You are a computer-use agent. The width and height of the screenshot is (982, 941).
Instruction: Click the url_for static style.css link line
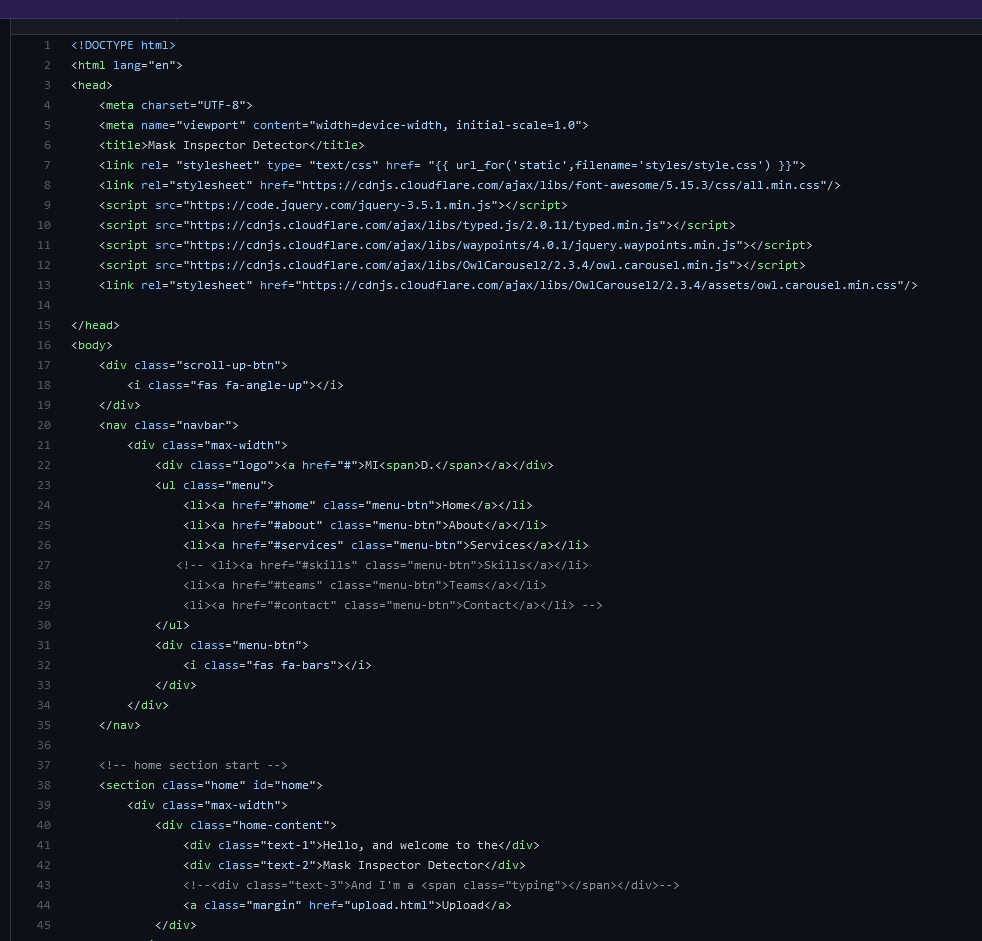[452, 165]
